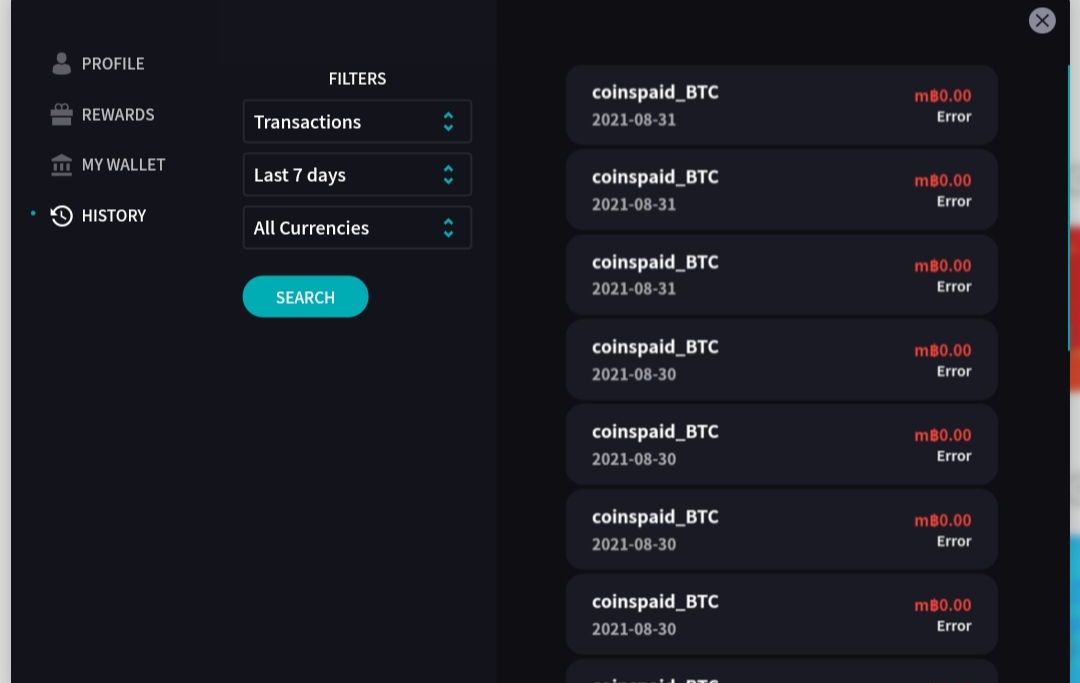Click the Transactions dropdown arrows
This screenshot has height=683, width=1080.
pyautogui.click(x=448, y=122)
